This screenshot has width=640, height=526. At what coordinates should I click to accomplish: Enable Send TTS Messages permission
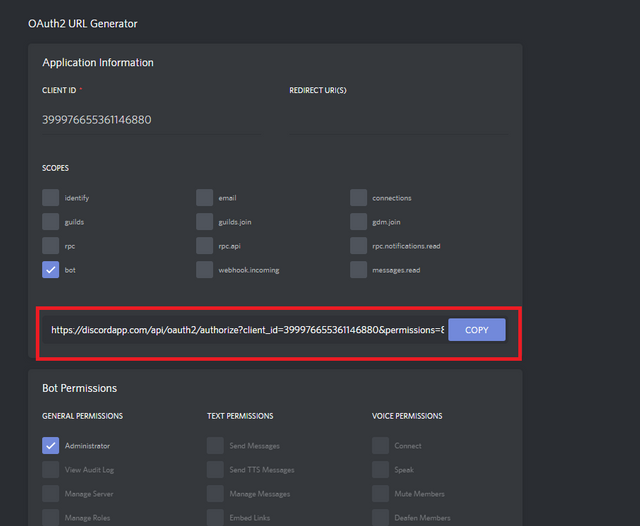tap(215, 470)
